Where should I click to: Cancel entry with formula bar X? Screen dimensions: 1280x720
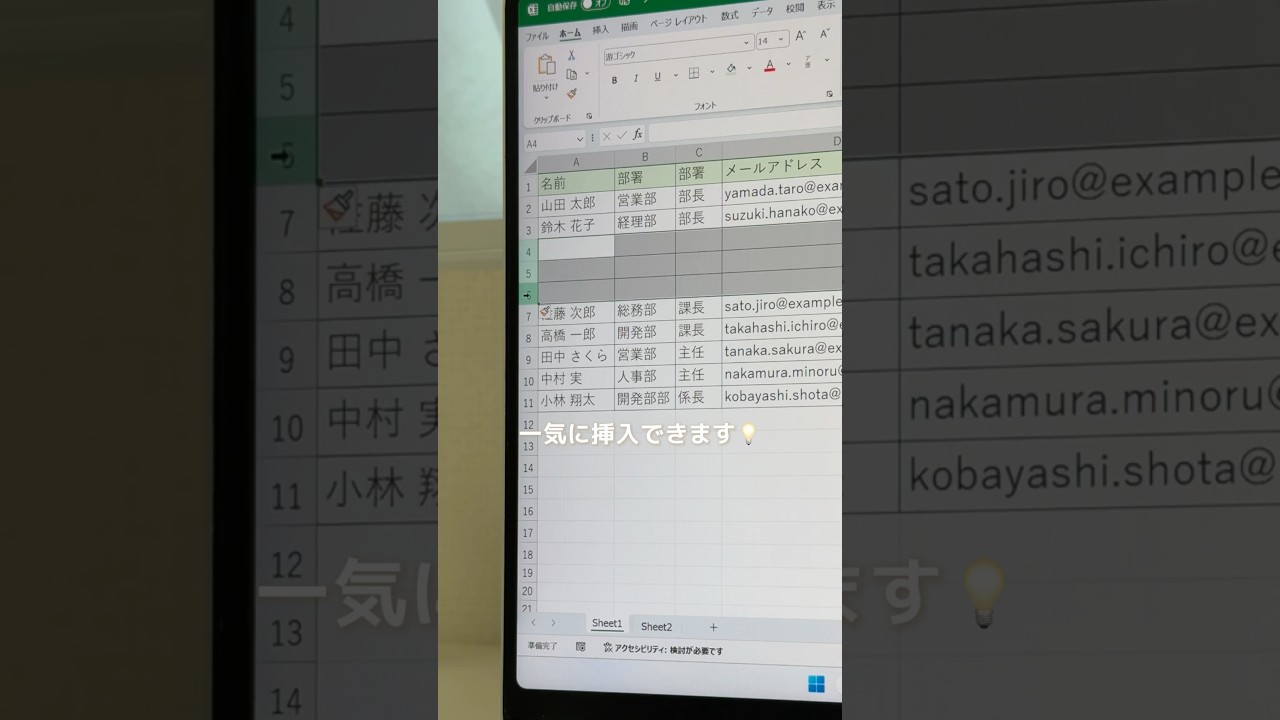pyautogui.click(x=606, y=137)
